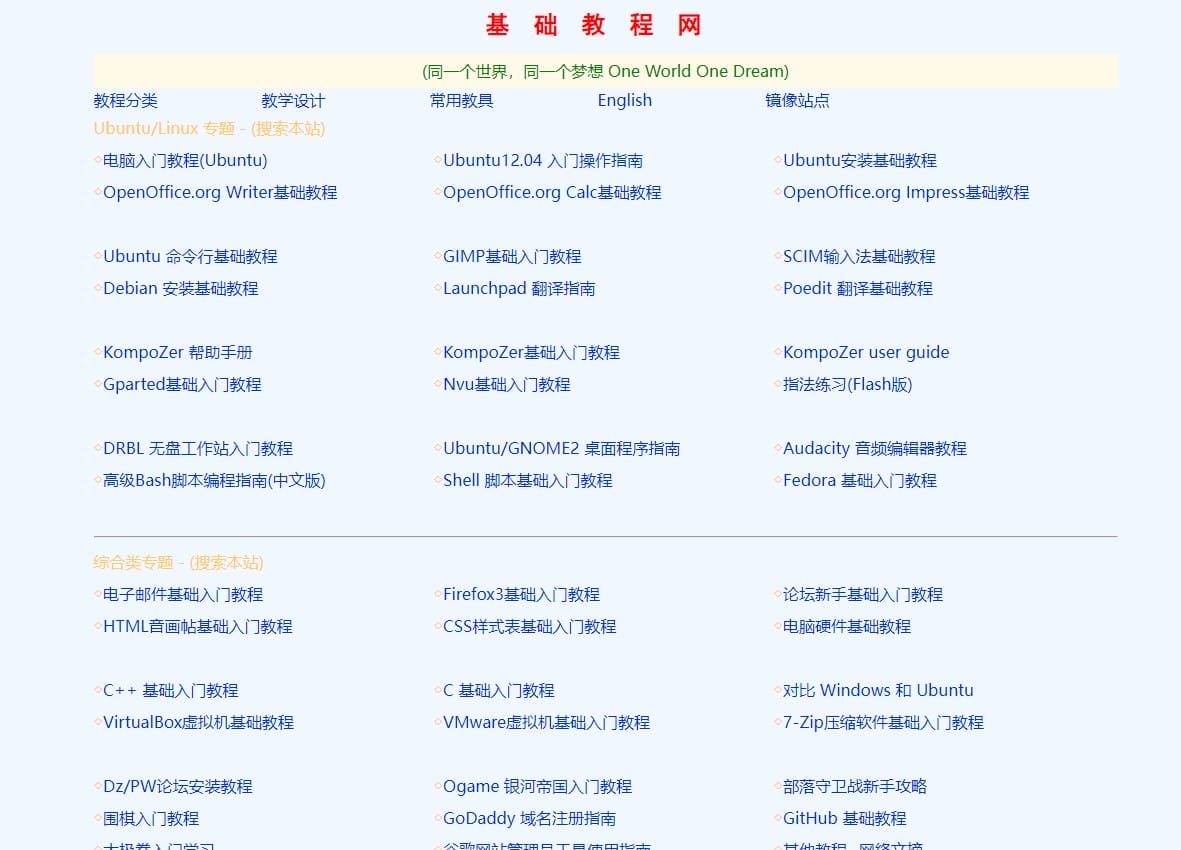The image size is (1181, 850).
Task: Open VMware虚拟机基础入门教程
Action: click(547, 723)
